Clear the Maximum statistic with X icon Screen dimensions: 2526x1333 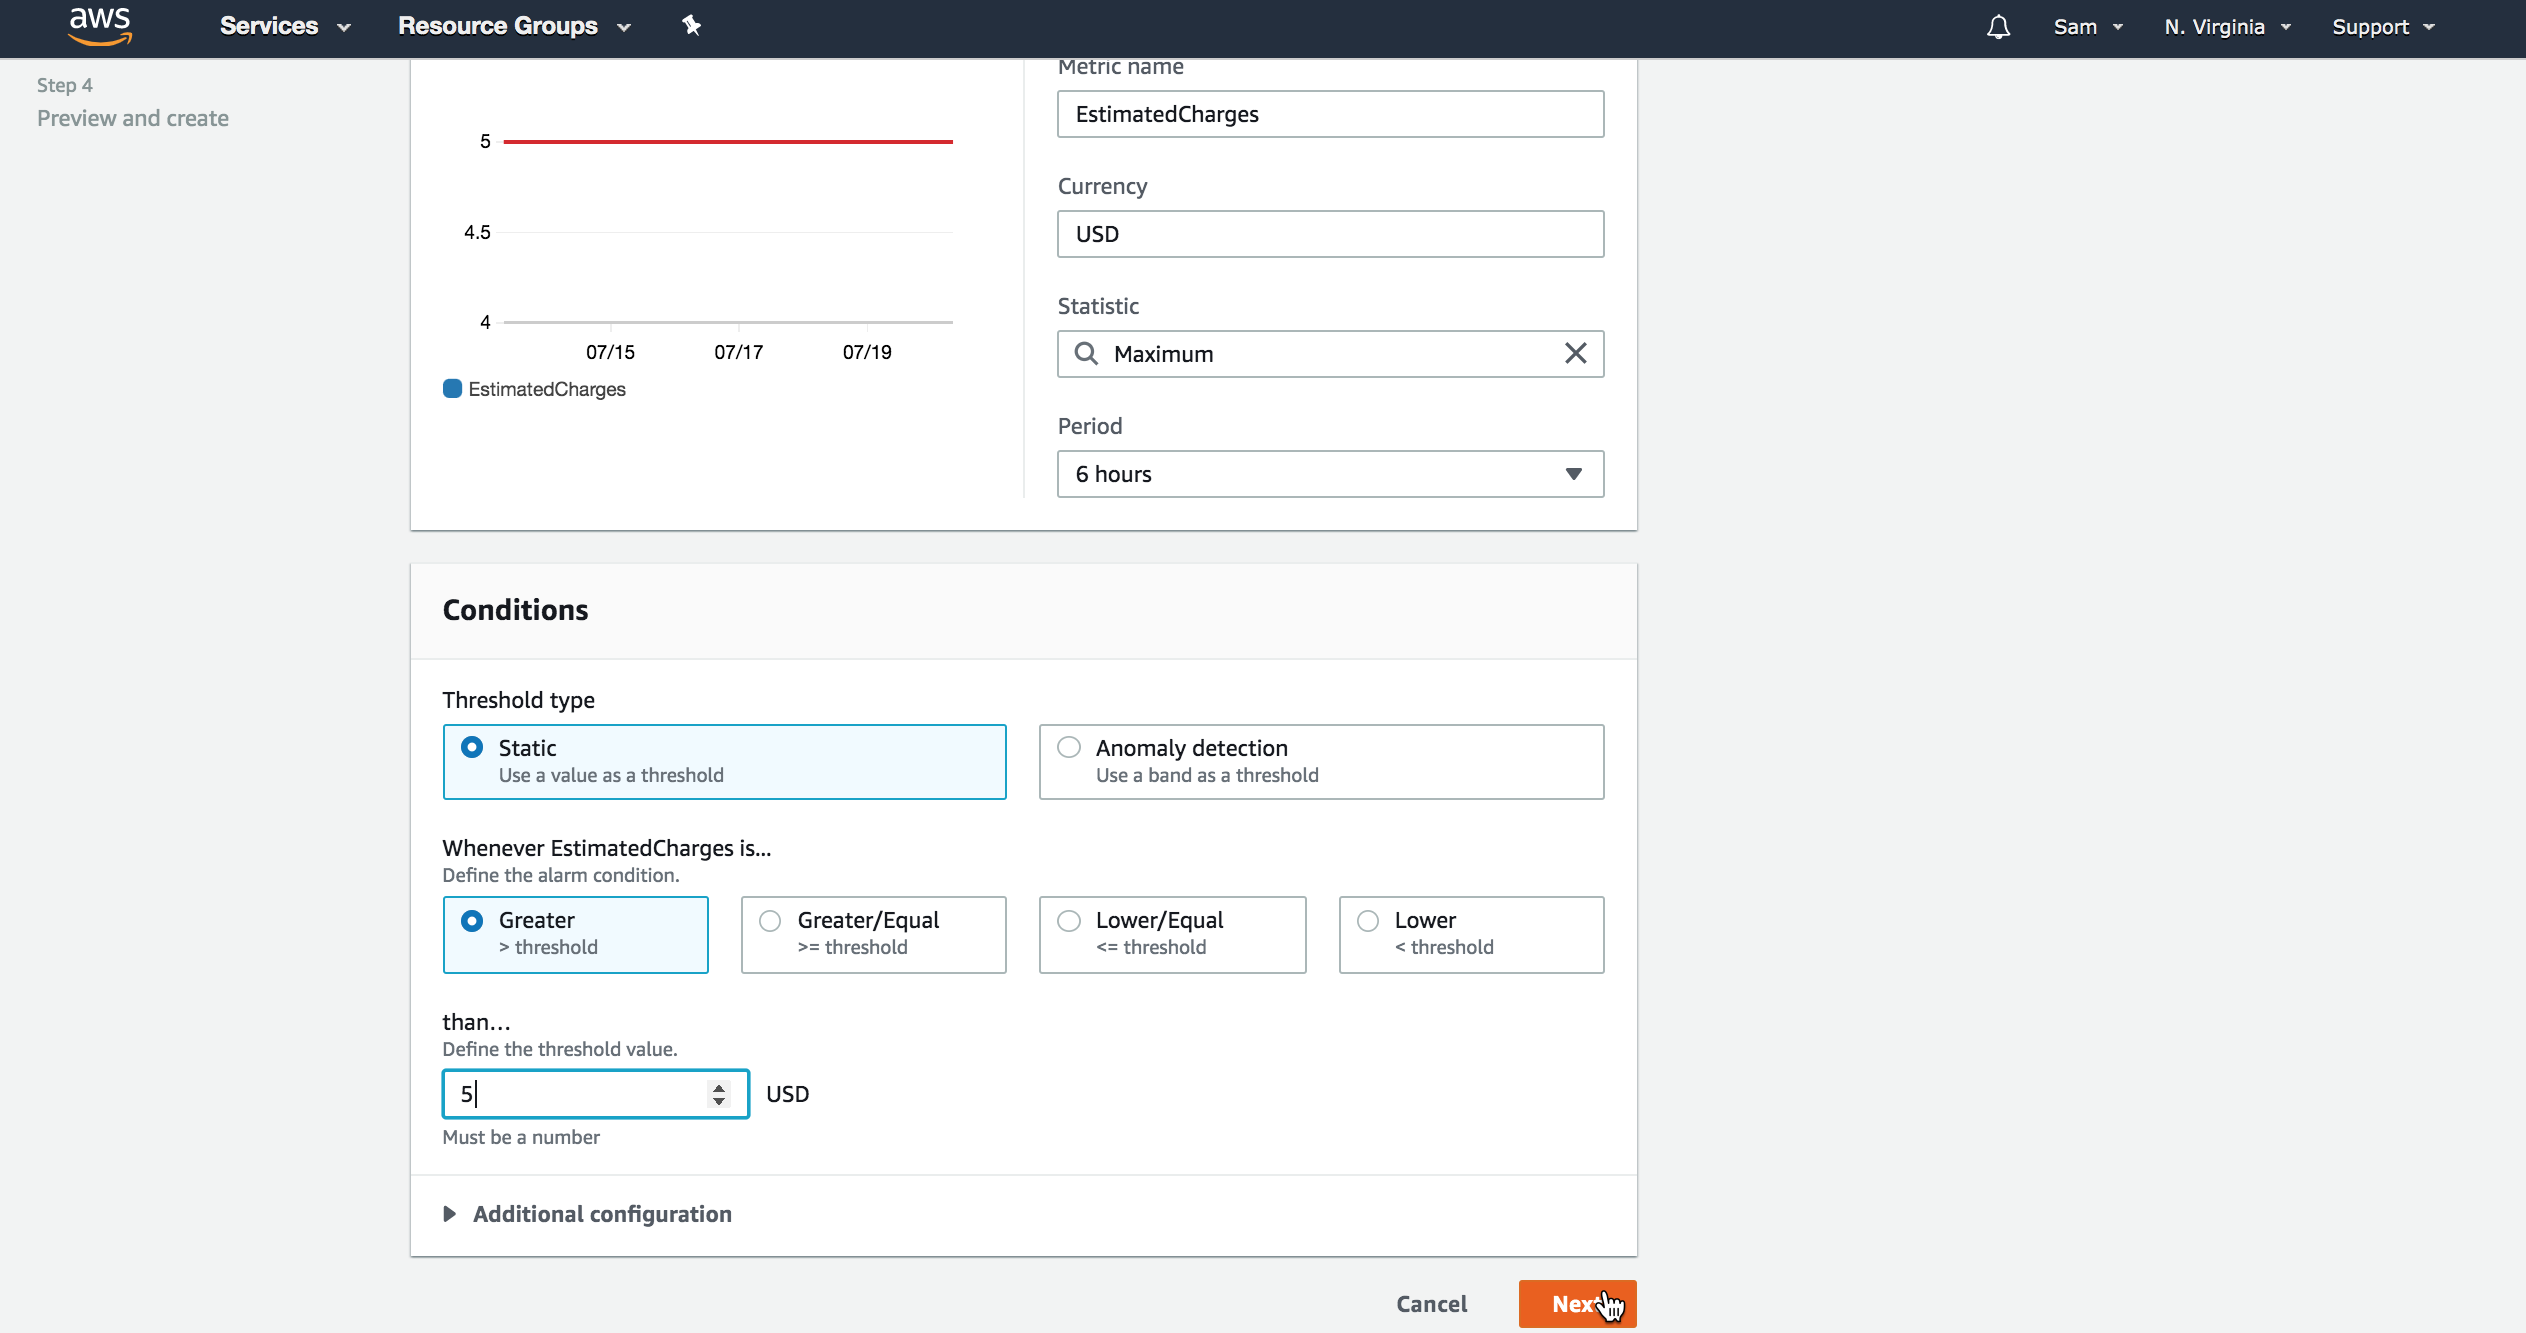1575,353
